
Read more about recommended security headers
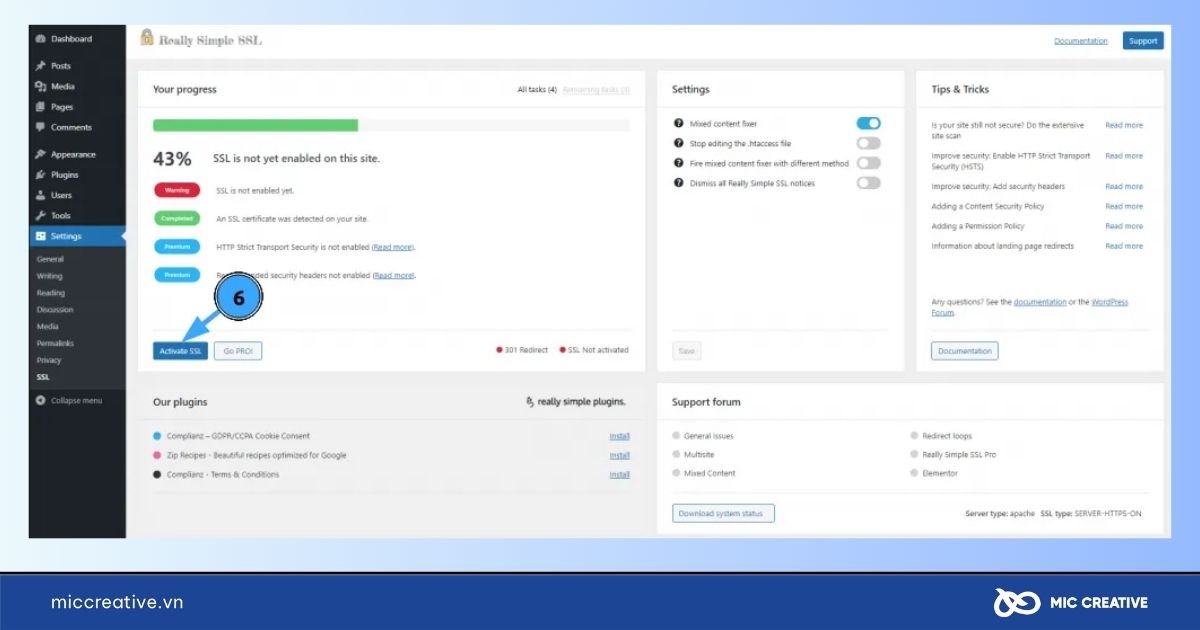393,275
